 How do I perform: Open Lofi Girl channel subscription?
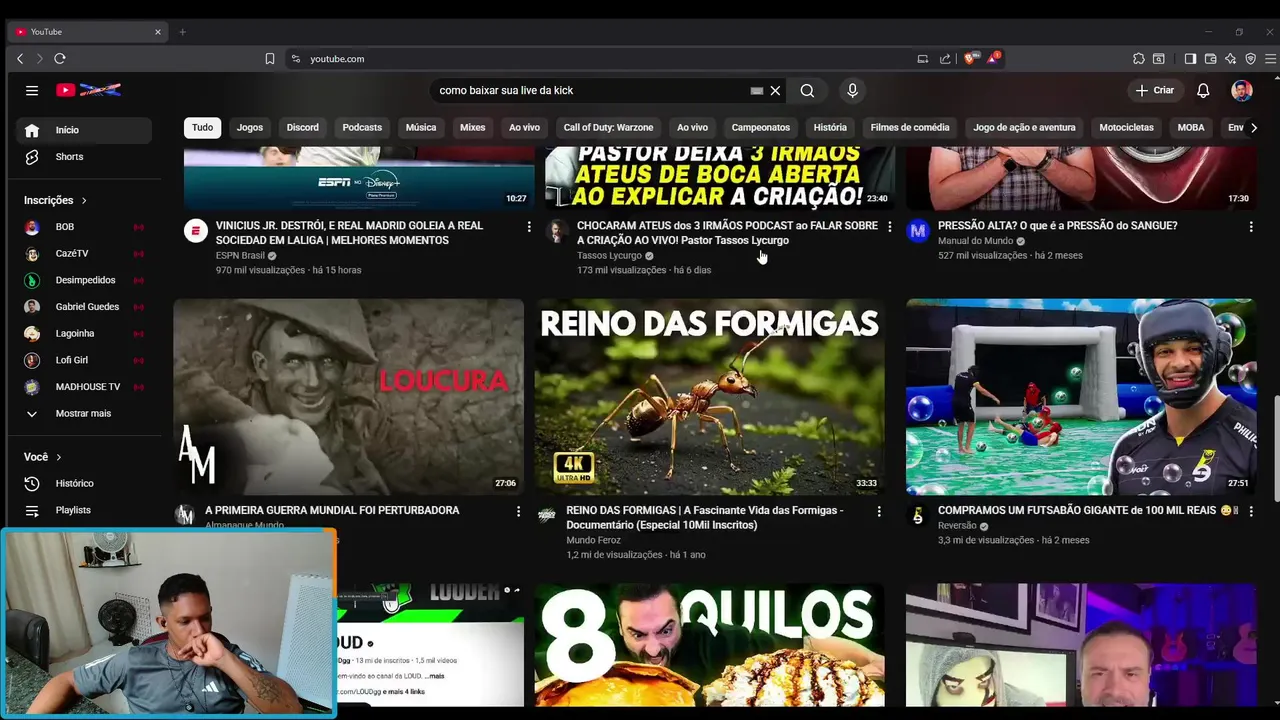point(84,360)
